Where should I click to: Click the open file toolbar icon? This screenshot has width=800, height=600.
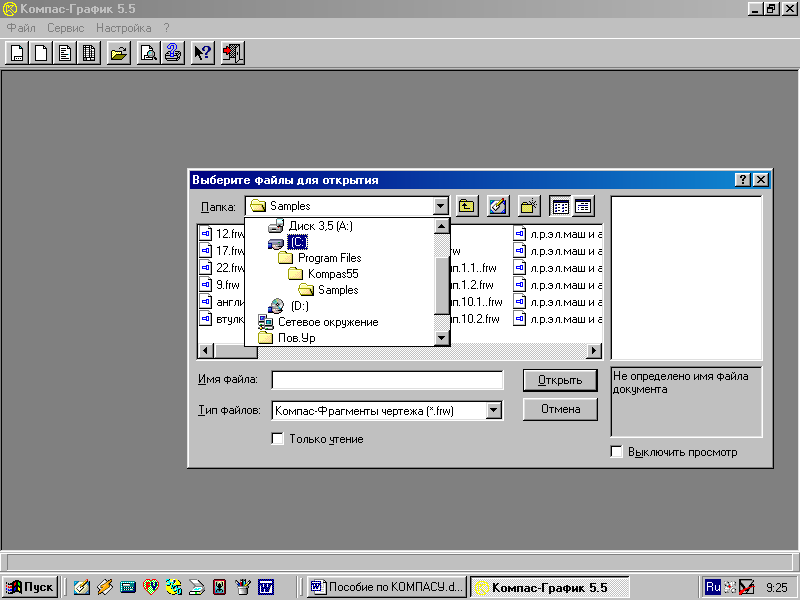coord(119,53)
